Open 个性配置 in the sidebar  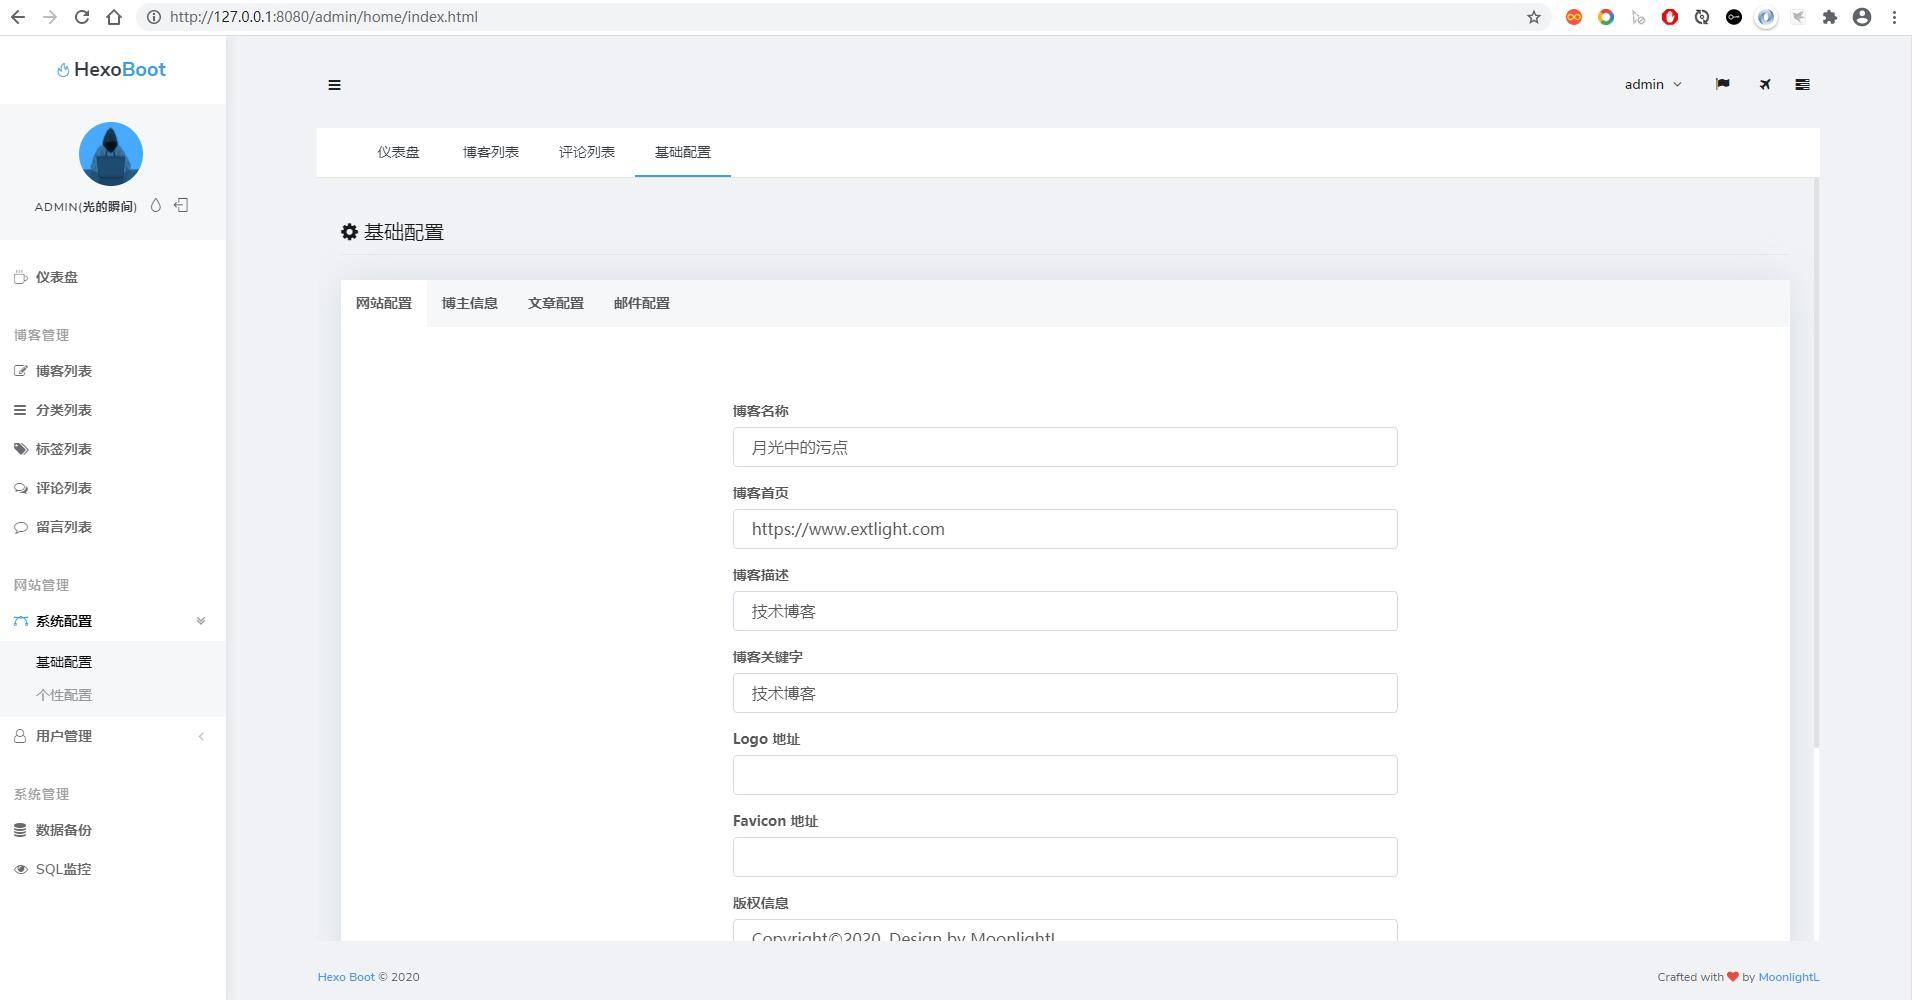pos(64,695)
